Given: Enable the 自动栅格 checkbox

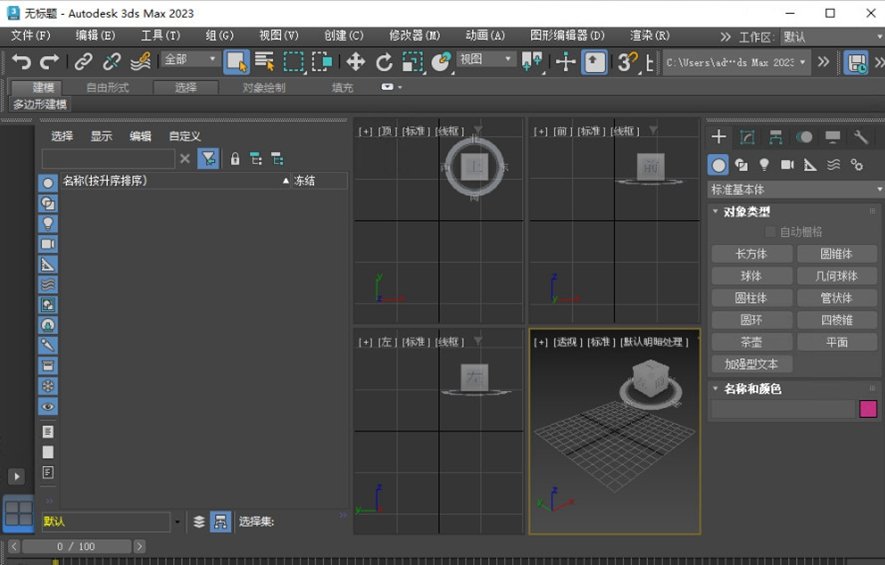Looking at the screenshot, I should click(770, 232).
